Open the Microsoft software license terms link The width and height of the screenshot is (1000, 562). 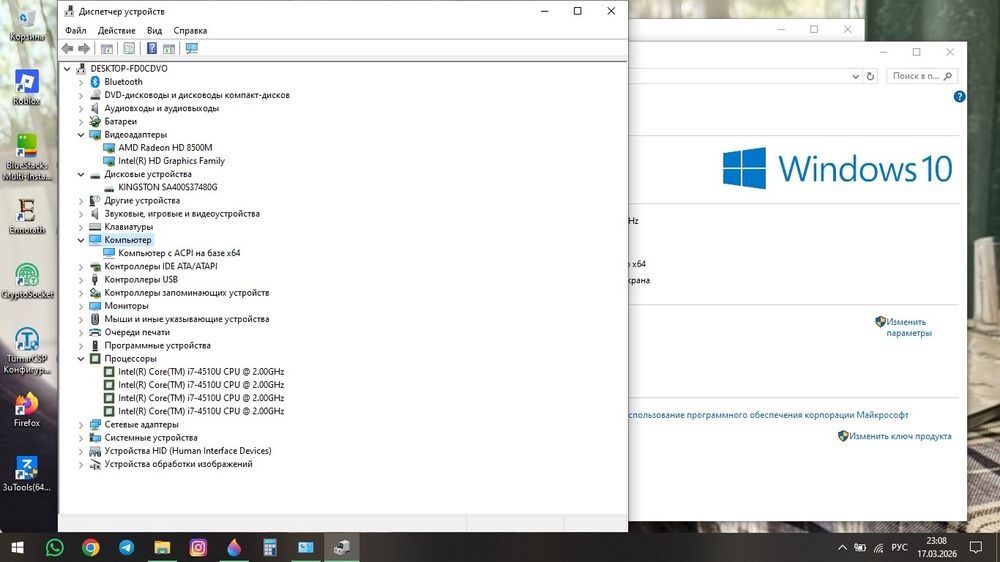click(768, 415)
